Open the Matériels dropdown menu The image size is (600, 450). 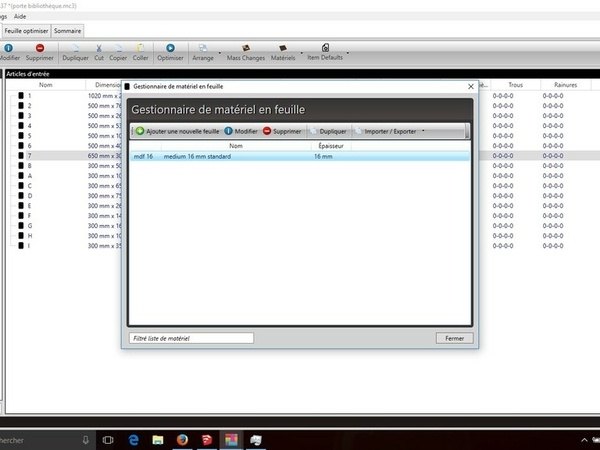[x=285, y=52]
